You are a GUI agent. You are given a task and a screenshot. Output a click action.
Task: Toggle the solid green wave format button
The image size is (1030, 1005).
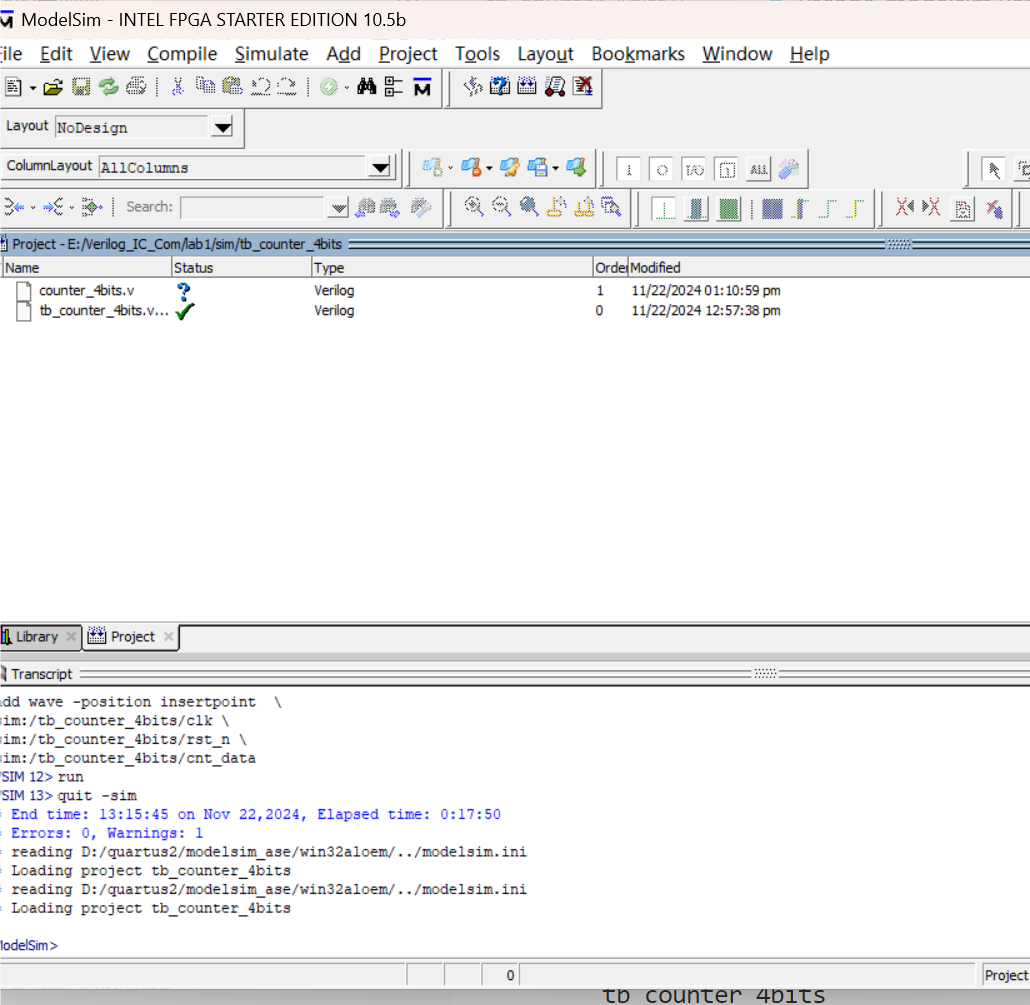click(728, 209)
